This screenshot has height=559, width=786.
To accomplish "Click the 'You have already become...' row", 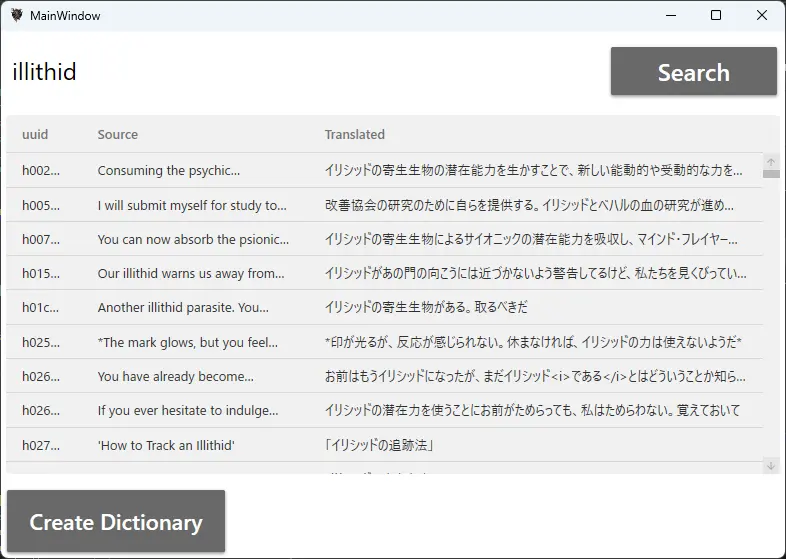I will [176, 377].
